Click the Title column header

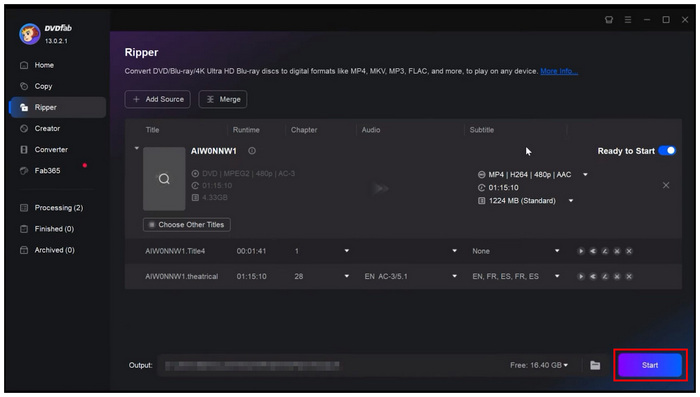coord(152,130)
